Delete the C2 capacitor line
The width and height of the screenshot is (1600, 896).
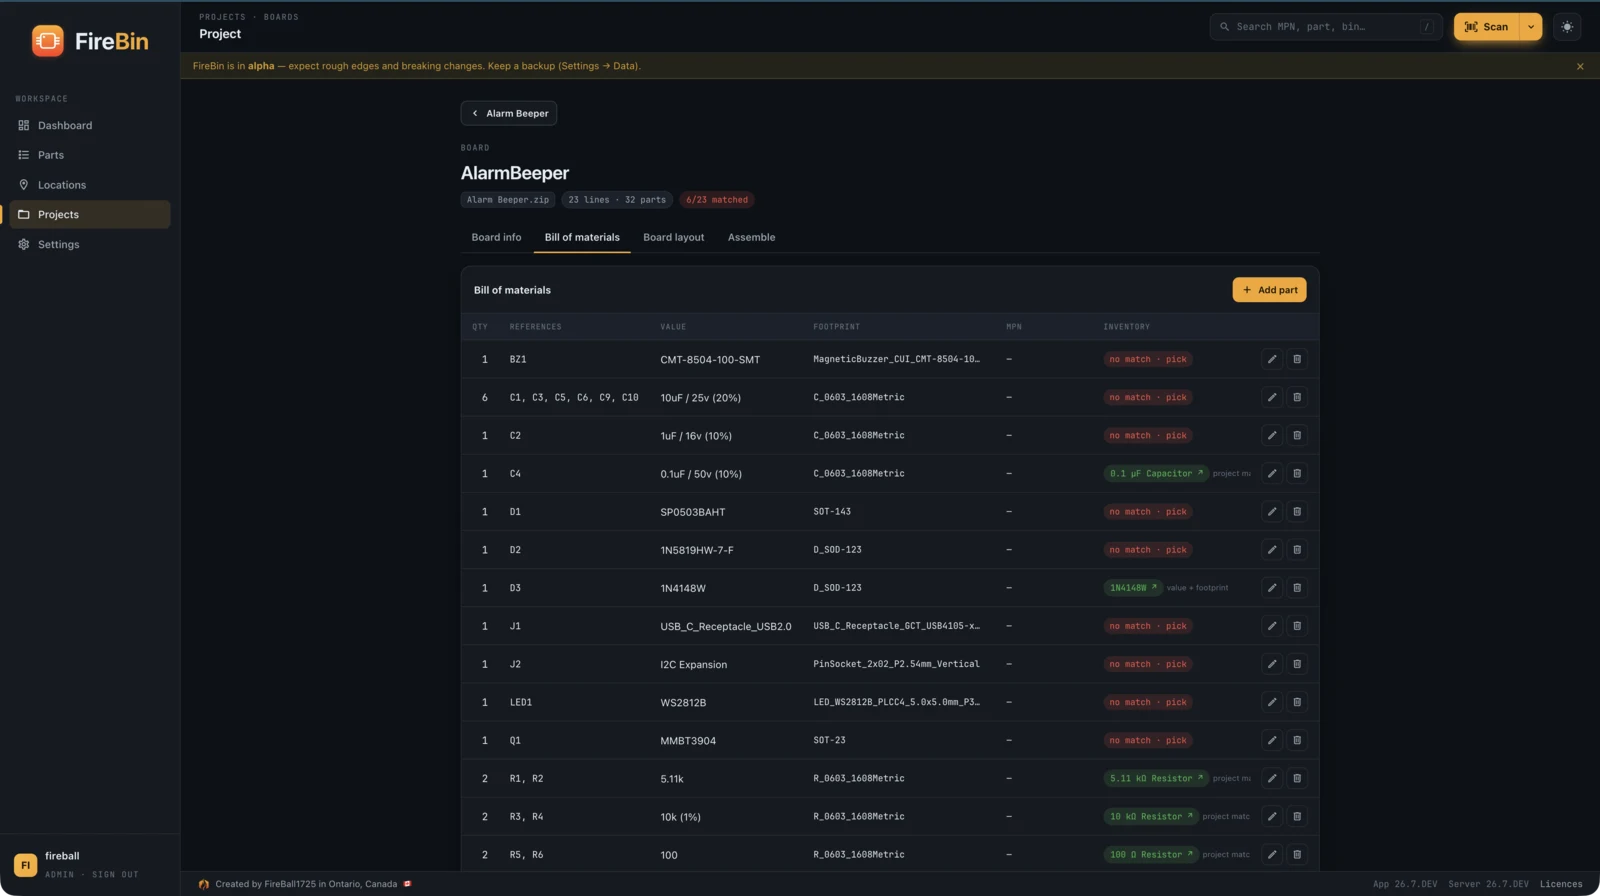coord(1297,436)
